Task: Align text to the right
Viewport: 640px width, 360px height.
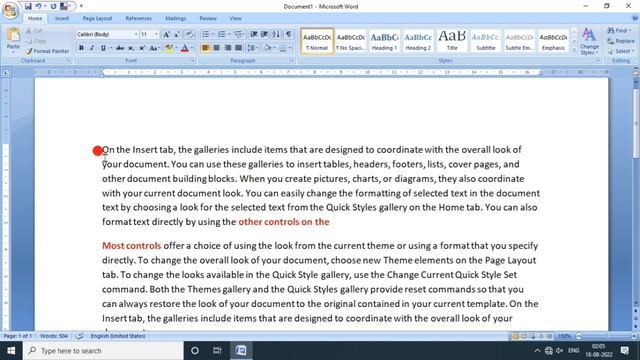Action: (x=227, y=48)
